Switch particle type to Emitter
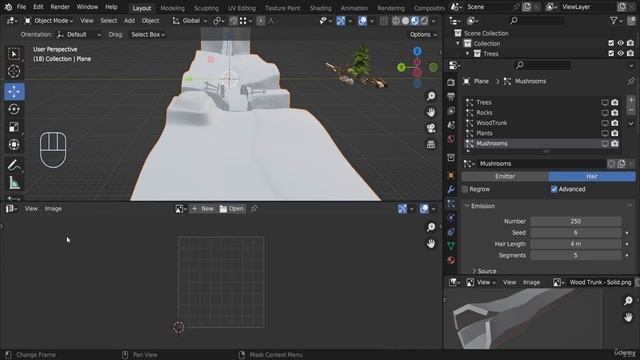 pos(505,176)
